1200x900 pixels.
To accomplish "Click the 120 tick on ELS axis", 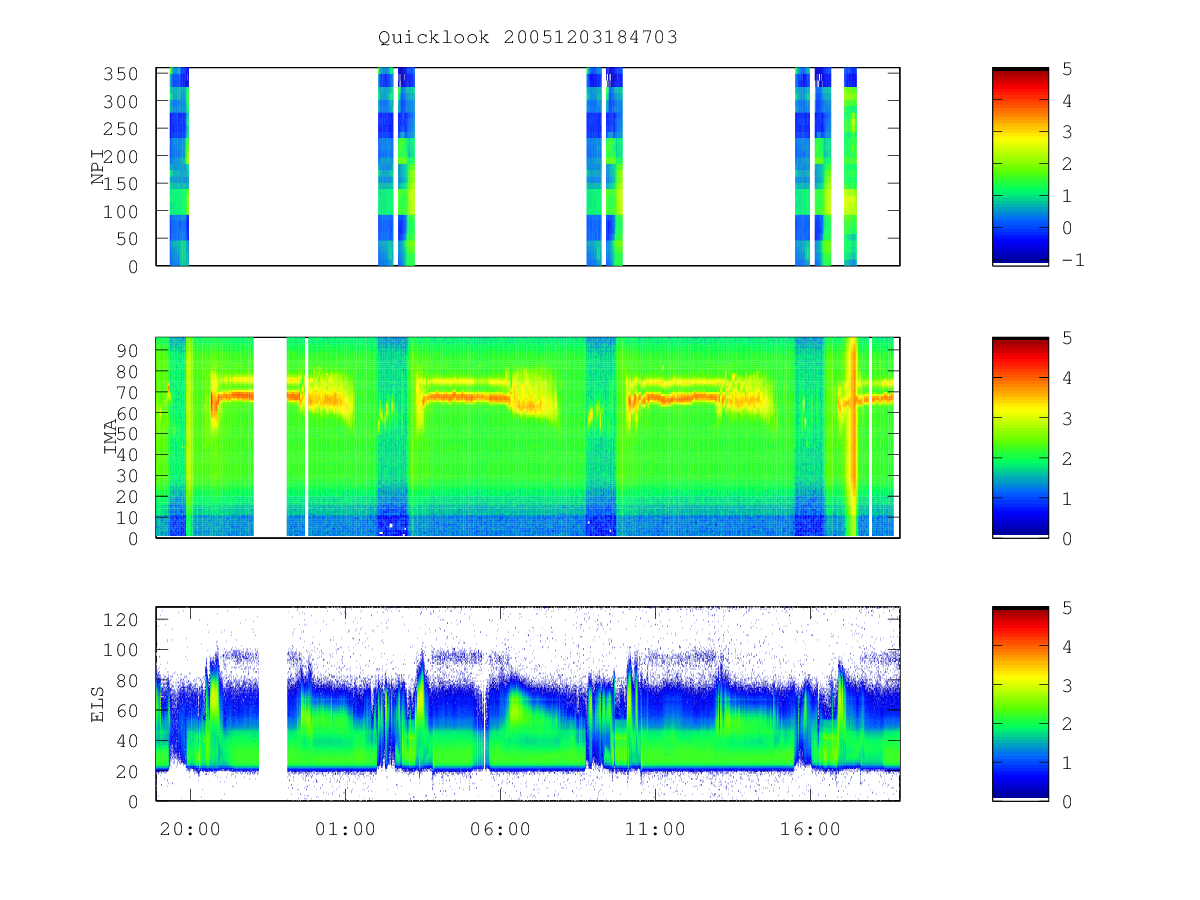I will click(x=121, y=620).
